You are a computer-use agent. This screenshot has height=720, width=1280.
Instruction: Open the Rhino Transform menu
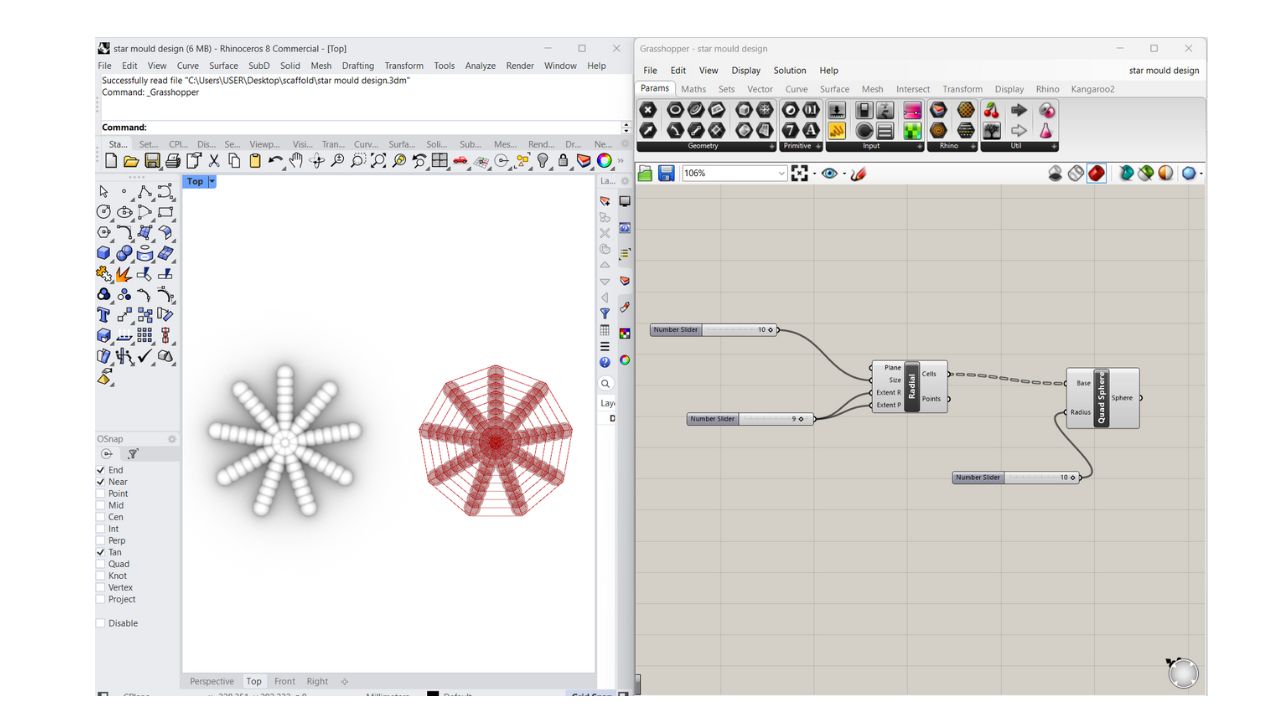pos(404,66)
